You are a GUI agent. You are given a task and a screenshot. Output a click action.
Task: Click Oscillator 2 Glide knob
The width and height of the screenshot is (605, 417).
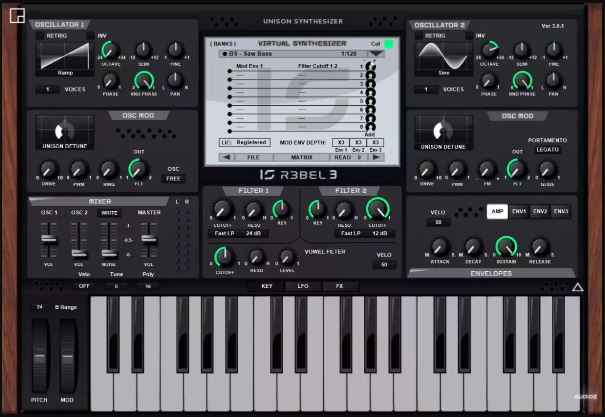pyautogui.click(x=547, y=170)
